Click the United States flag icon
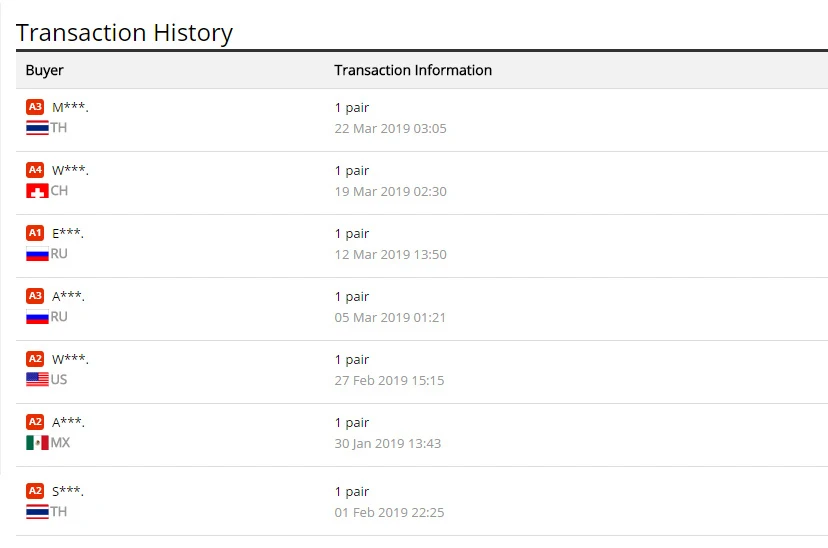Image resolution: width=828 pixels, height=548 pixels. coord(37,380)
